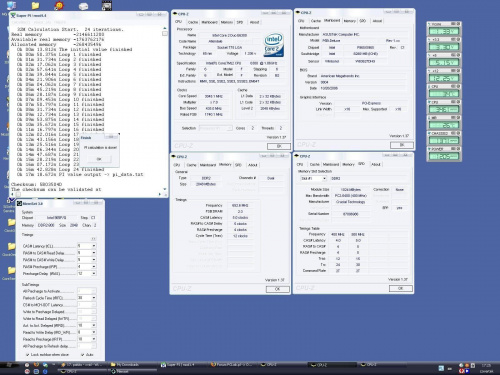
Task: Switch to MemSet taskbar button
Action: [132, 371]
